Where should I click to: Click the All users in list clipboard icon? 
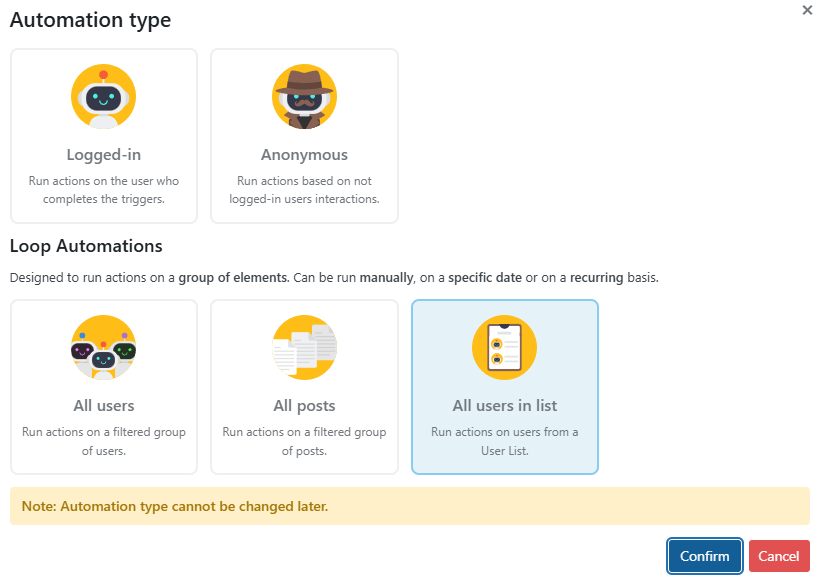504,348
